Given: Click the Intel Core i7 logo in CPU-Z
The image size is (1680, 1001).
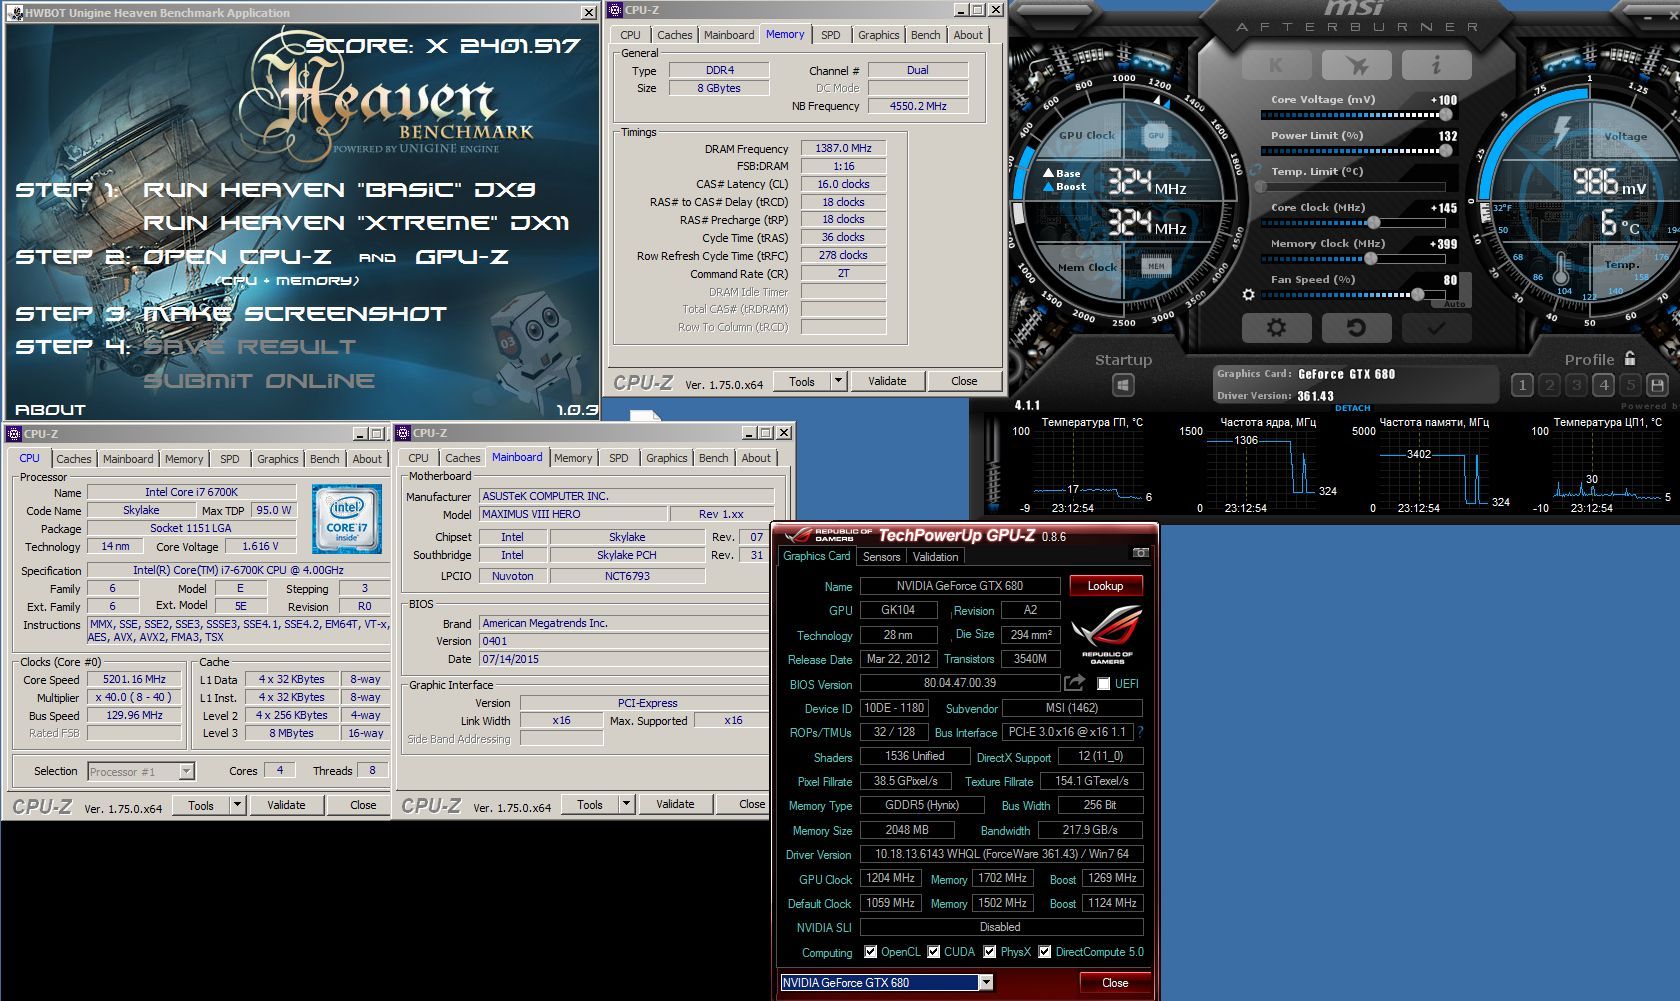Looking at the screenshot, I should (x=346, y=519).
